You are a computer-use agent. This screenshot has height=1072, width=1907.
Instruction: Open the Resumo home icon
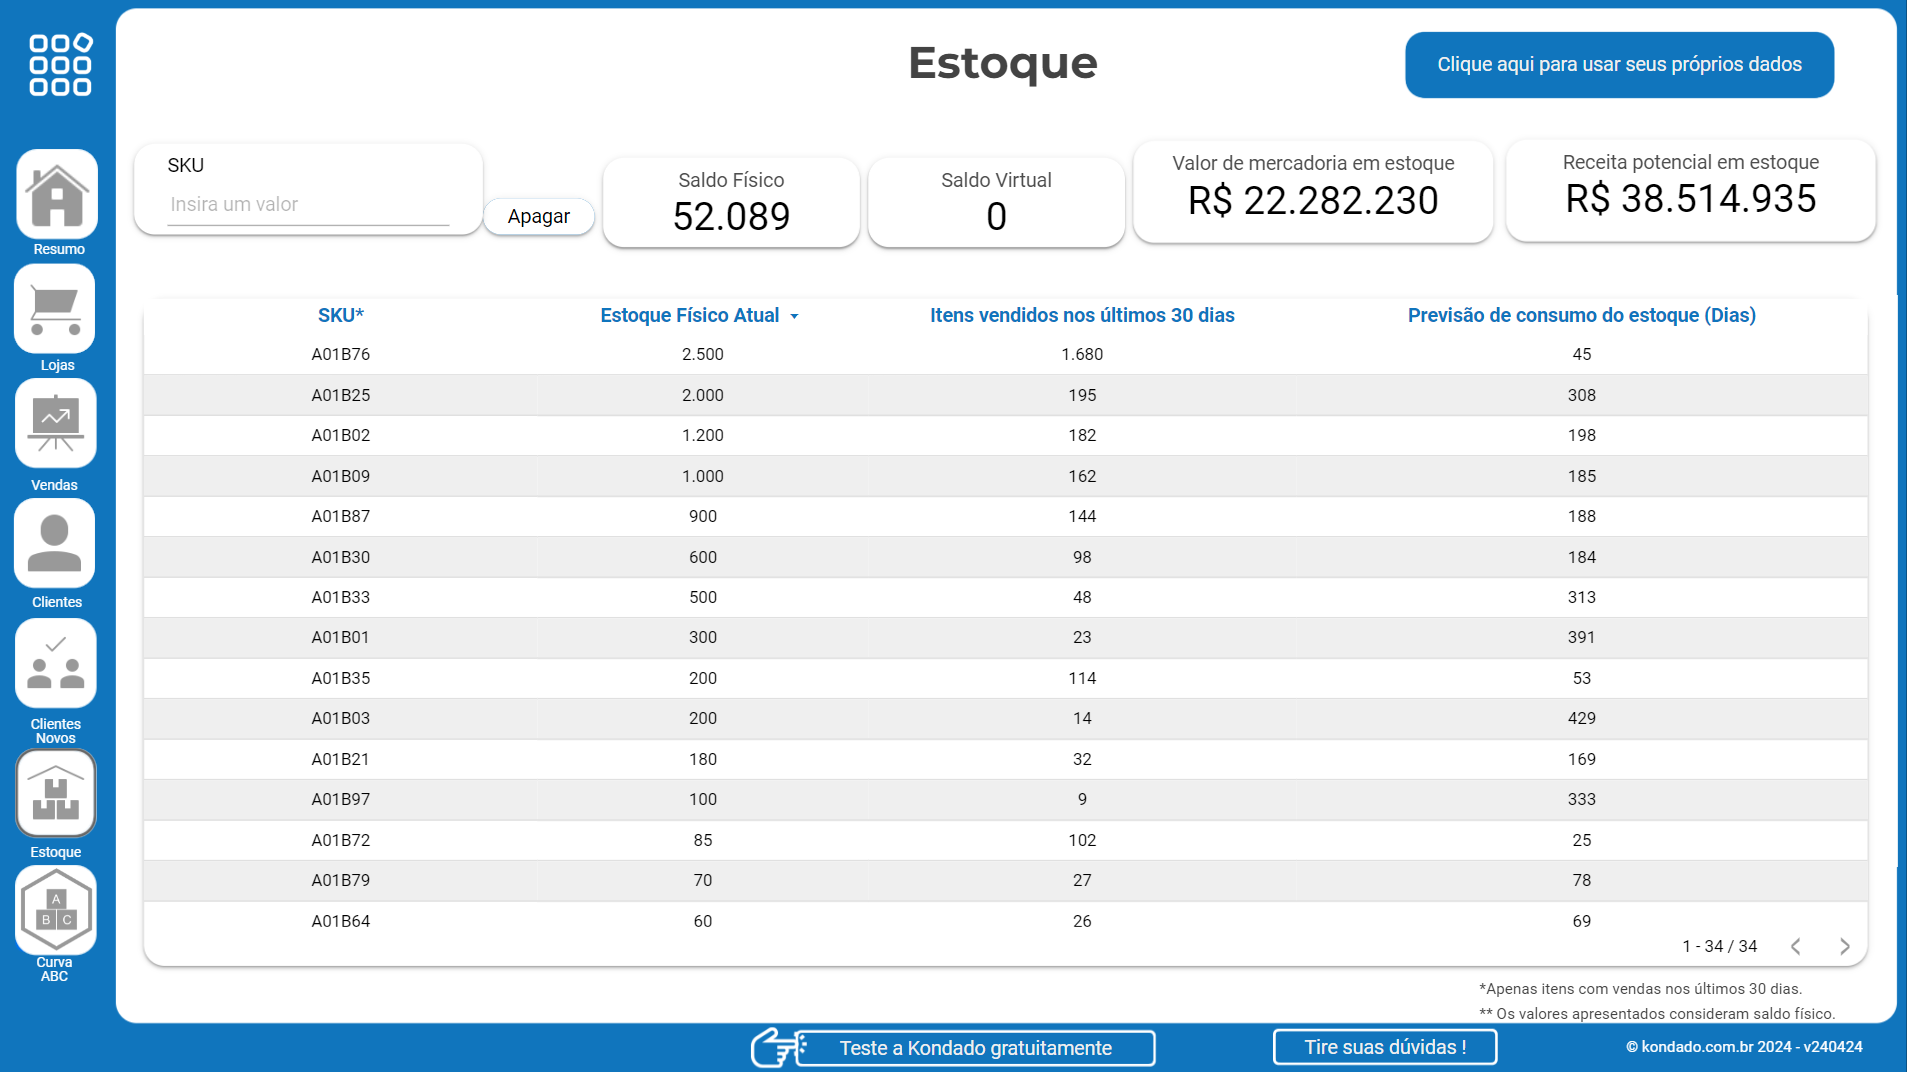(x=57, y=194)
